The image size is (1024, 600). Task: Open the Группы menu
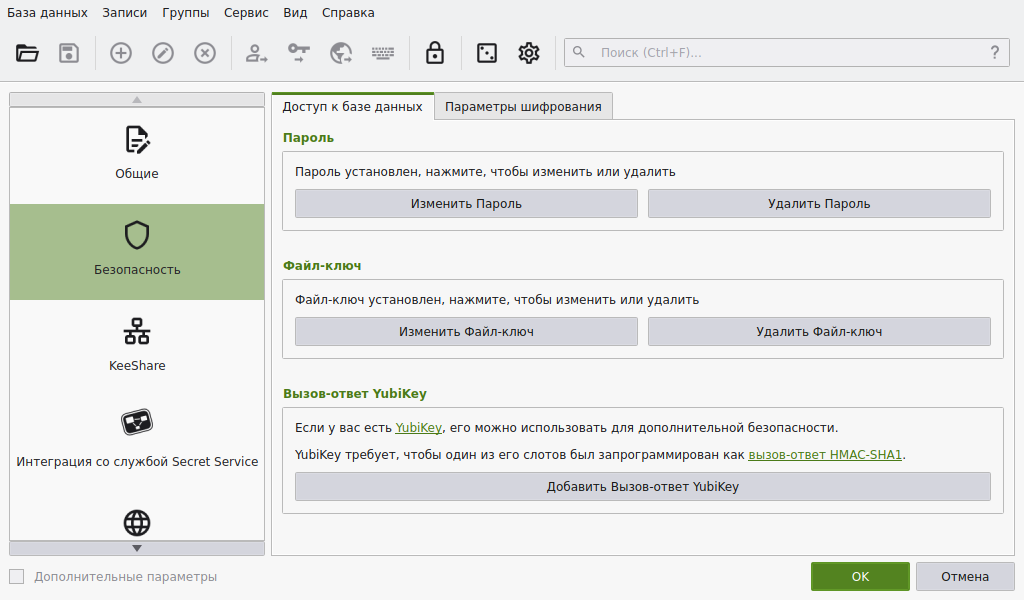coord(187,13)
